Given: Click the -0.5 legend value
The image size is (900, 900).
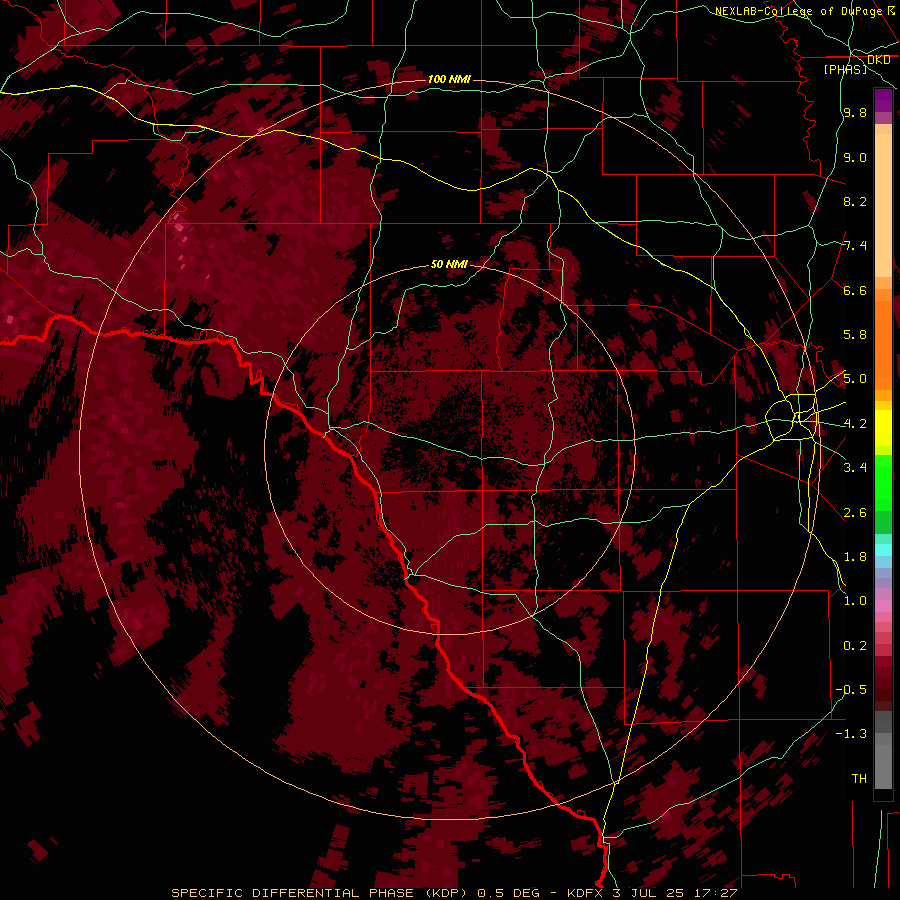Looking at the screenshot, I should 851,690.
